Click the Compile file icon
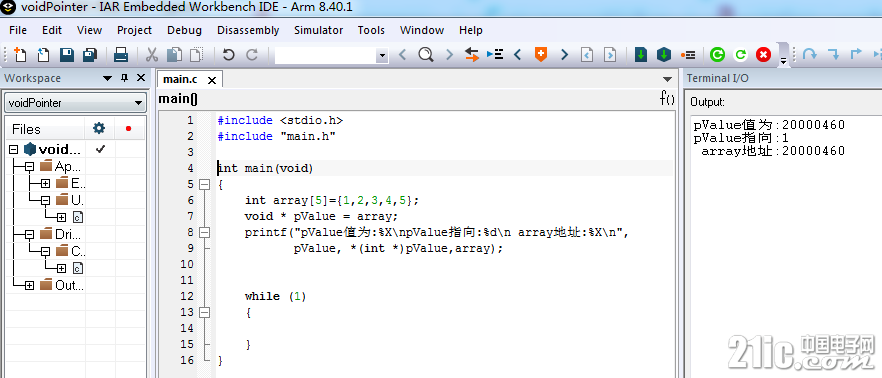 click(x=641, y=55)
